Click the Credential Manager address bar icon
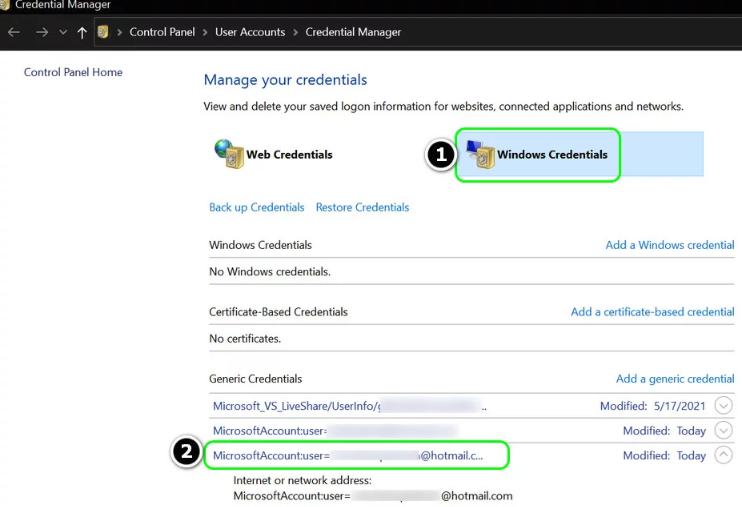This screenshot has width=742, height=507. (103, 32)
